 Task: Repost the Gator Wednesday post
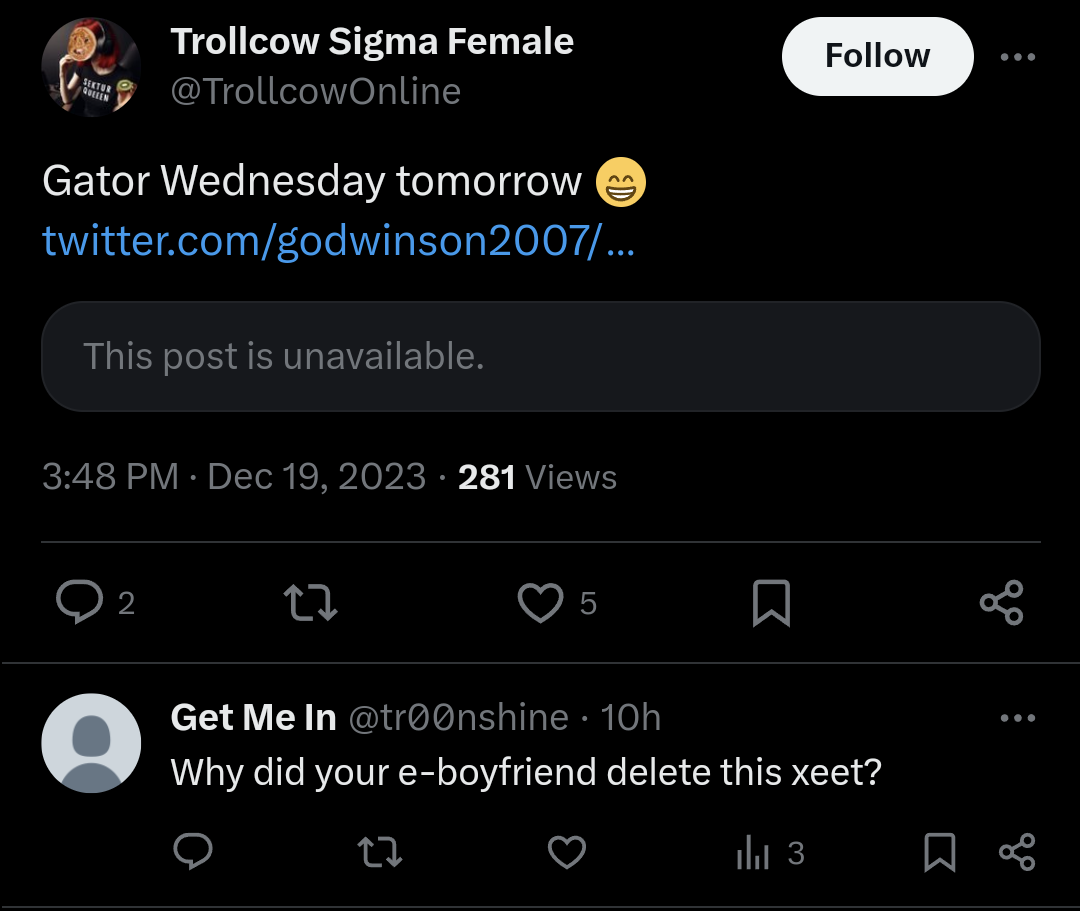pyautogui.click(x=311, y=603)
